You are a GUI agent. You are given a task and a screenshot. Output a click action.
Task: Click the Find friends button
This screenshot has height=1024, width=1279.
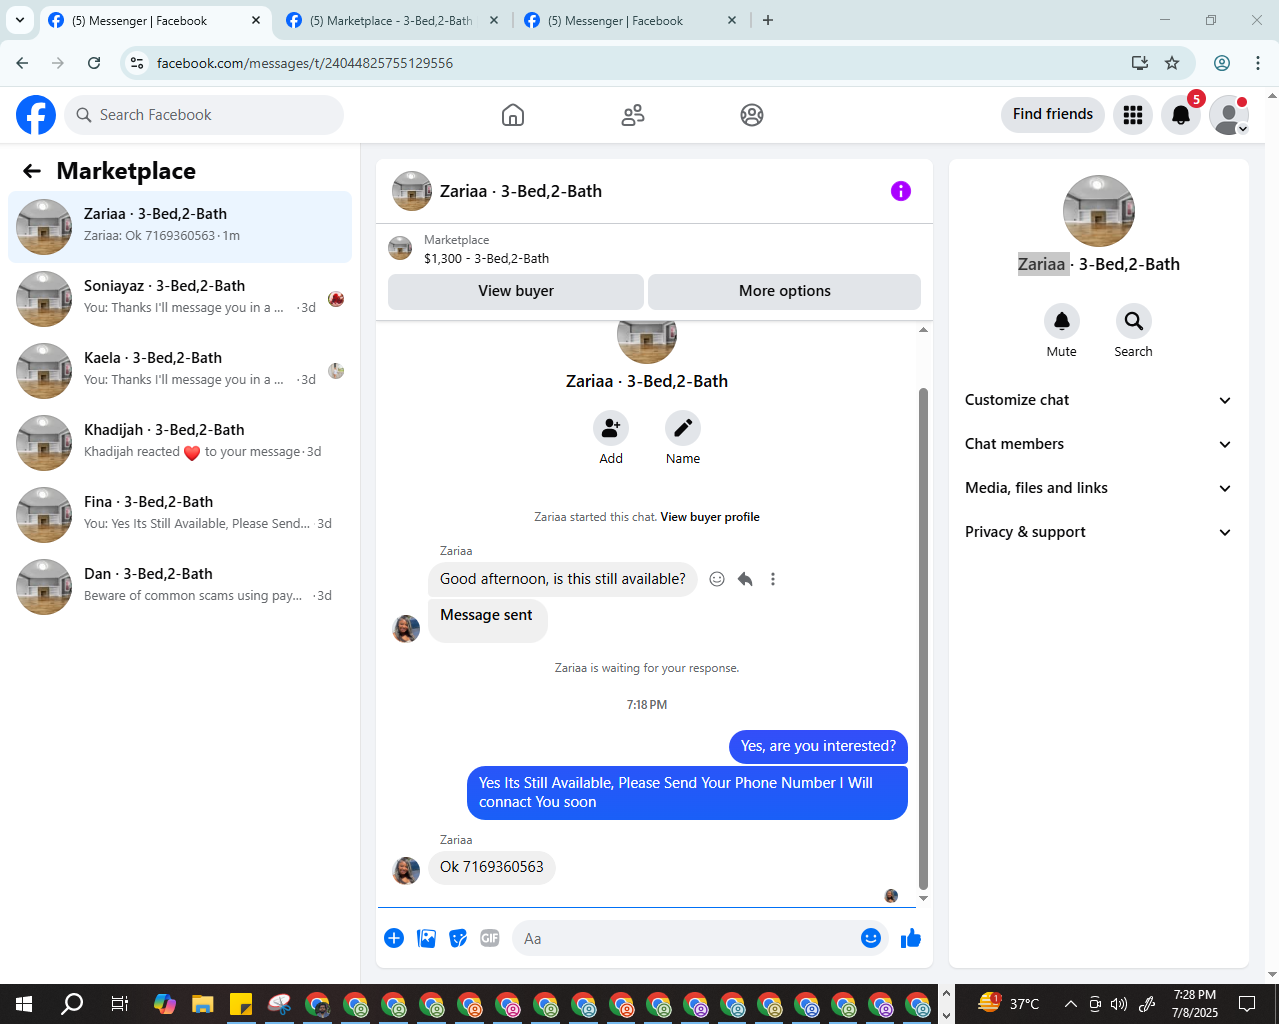(1053, 114)
